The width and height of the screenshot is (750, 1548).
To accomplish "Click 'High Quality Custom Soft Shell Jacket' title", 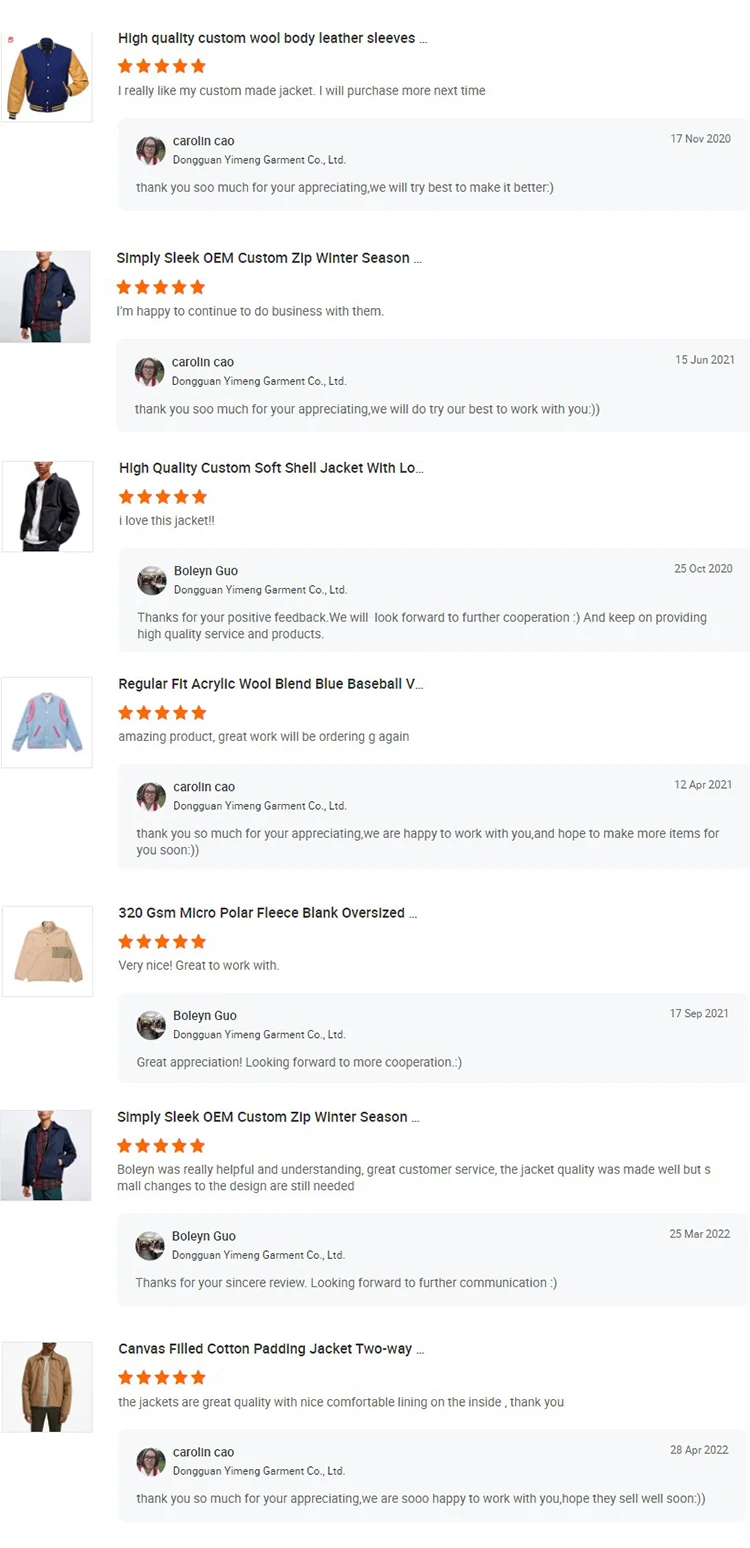I will point(271,468).
